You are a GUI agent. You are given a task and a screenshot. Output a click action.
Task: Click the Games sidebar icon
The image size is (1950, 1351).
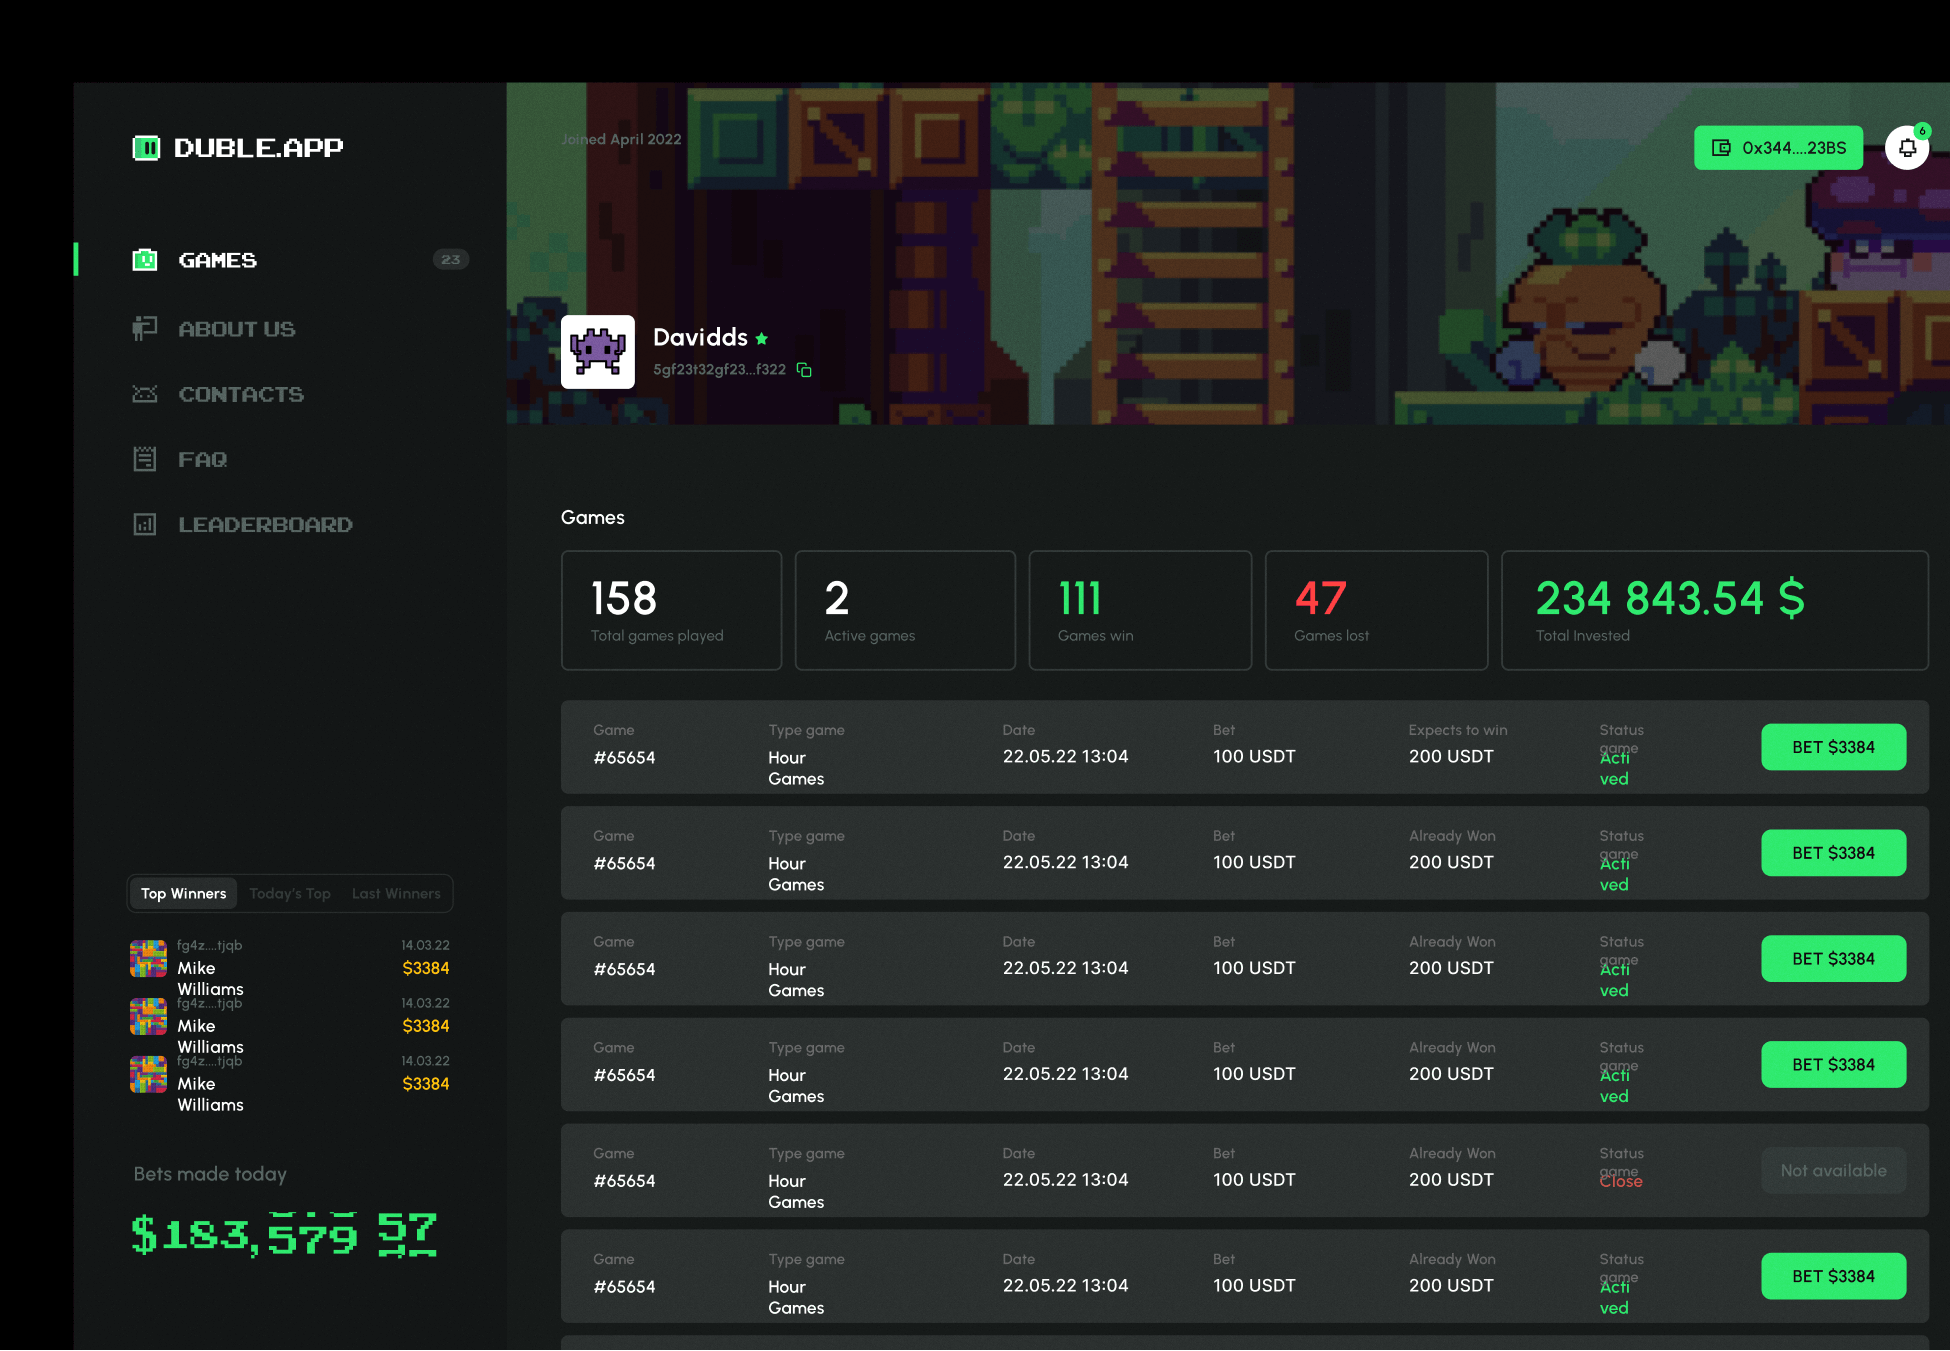pos(145,260)
